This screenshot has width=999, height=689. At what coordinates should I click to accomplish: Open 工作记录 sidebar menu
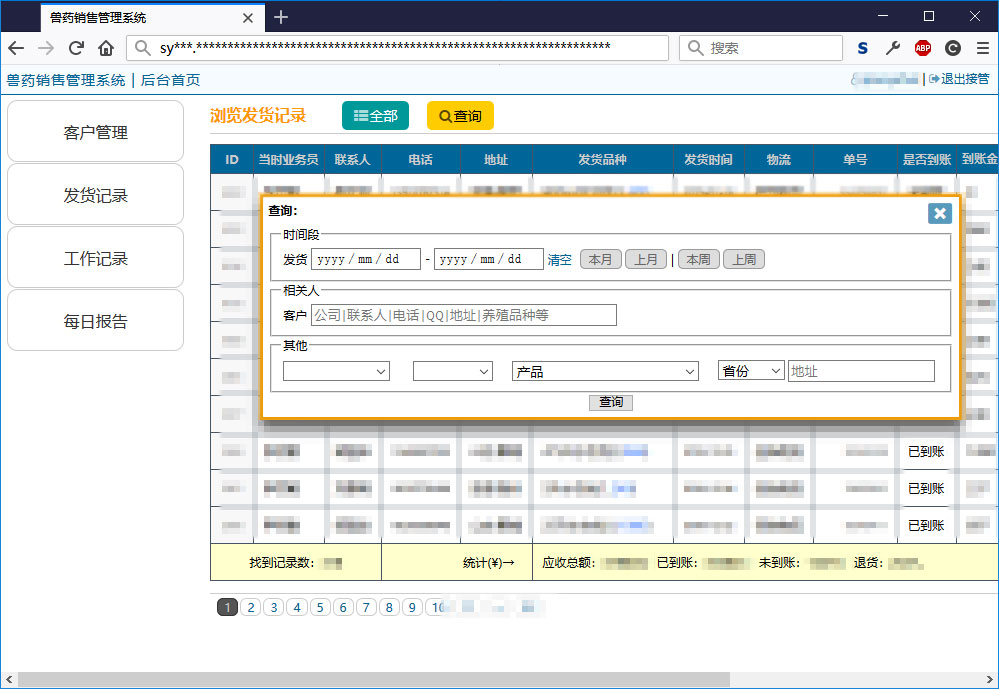(x=96, y=258)
